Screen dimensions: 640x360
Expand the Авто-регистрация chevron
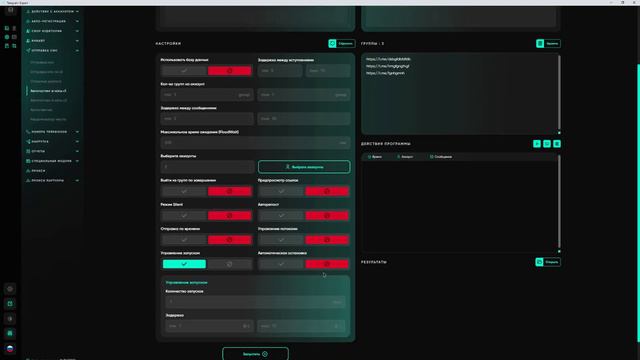coord(77,21)
